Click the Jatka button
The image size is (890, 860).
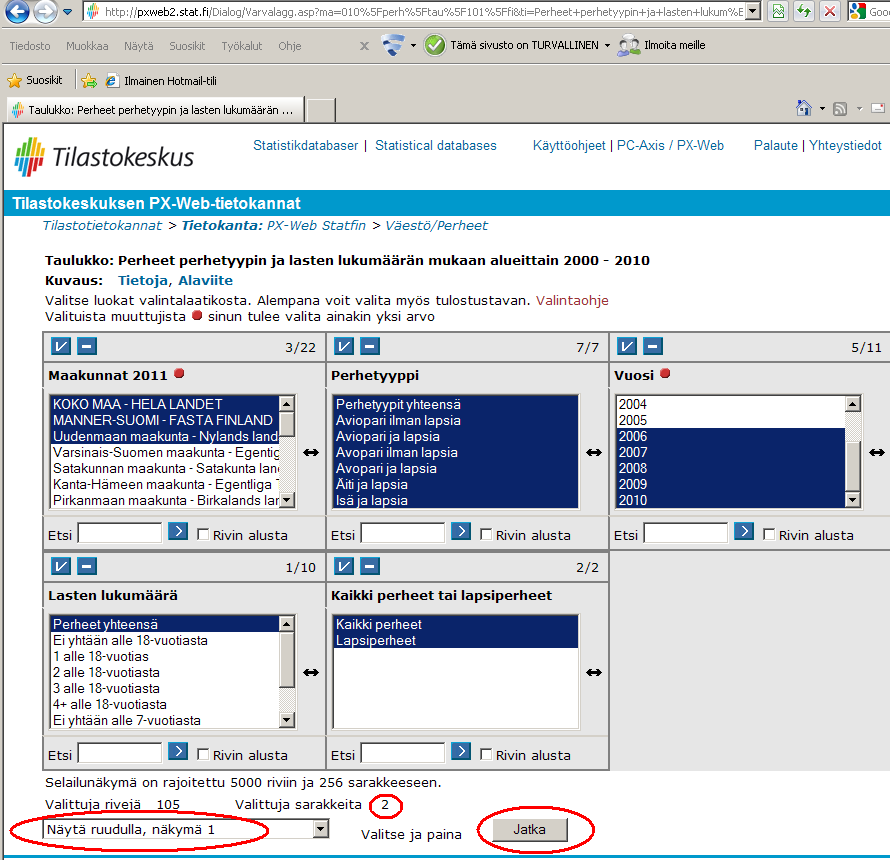click(530, 829)
